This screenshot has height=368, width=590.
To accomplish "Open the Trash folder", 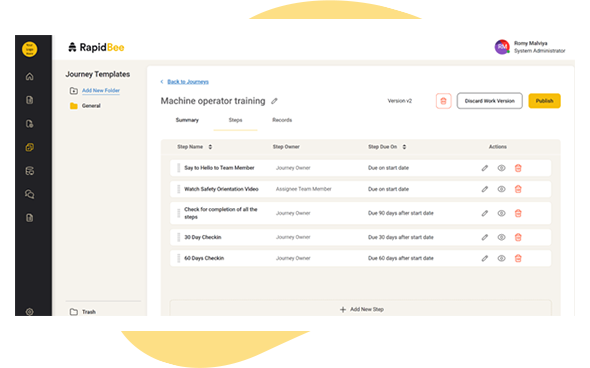I will 83,312.
